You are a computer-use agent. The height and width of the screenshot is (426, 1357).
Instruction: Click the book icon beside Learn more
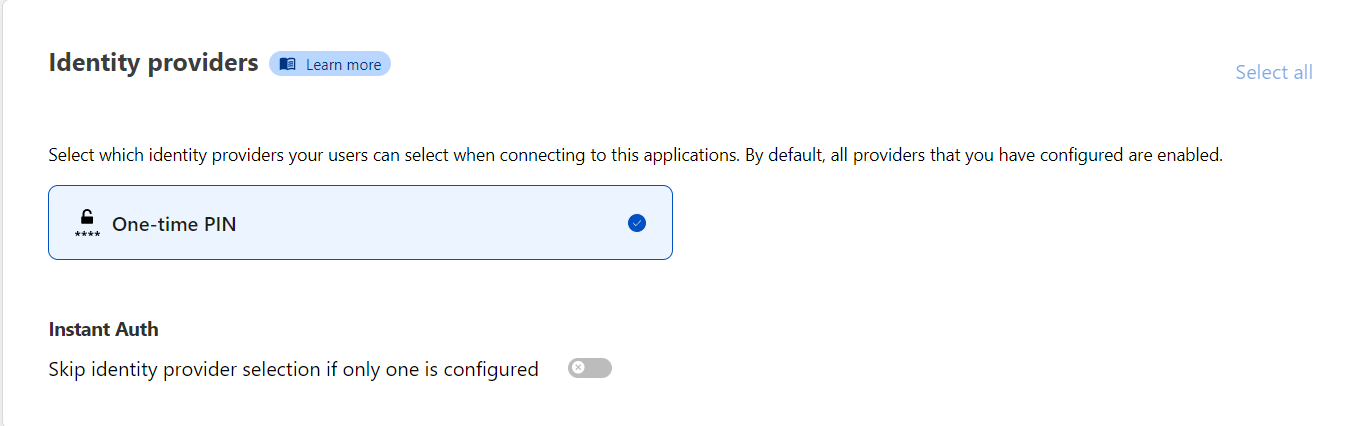click(x=288, y=64)
